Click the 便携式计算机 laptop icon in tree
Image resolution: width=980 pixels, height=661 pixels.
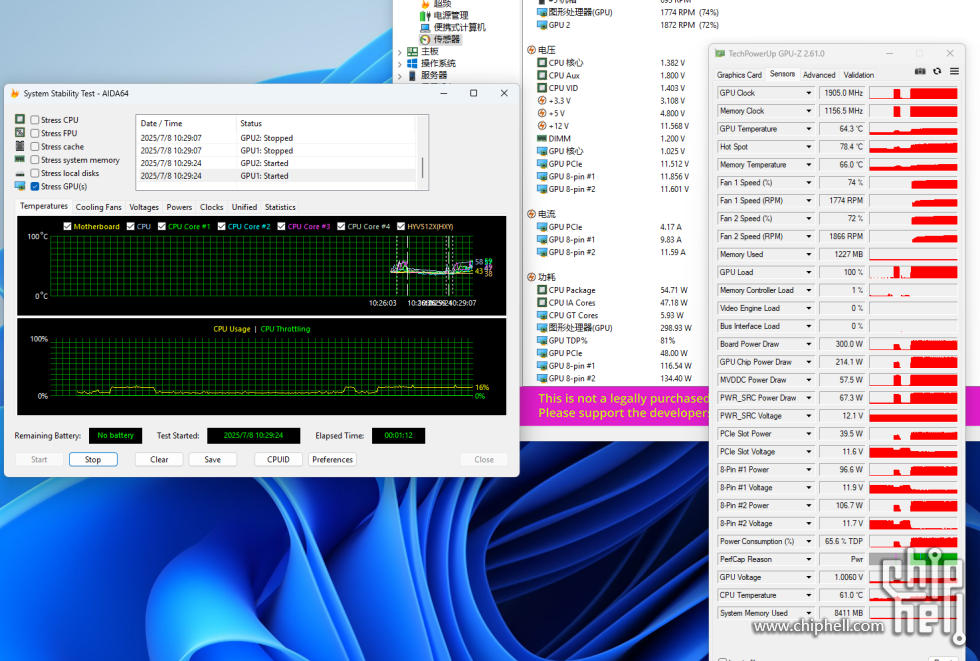[x=425, y=27]
